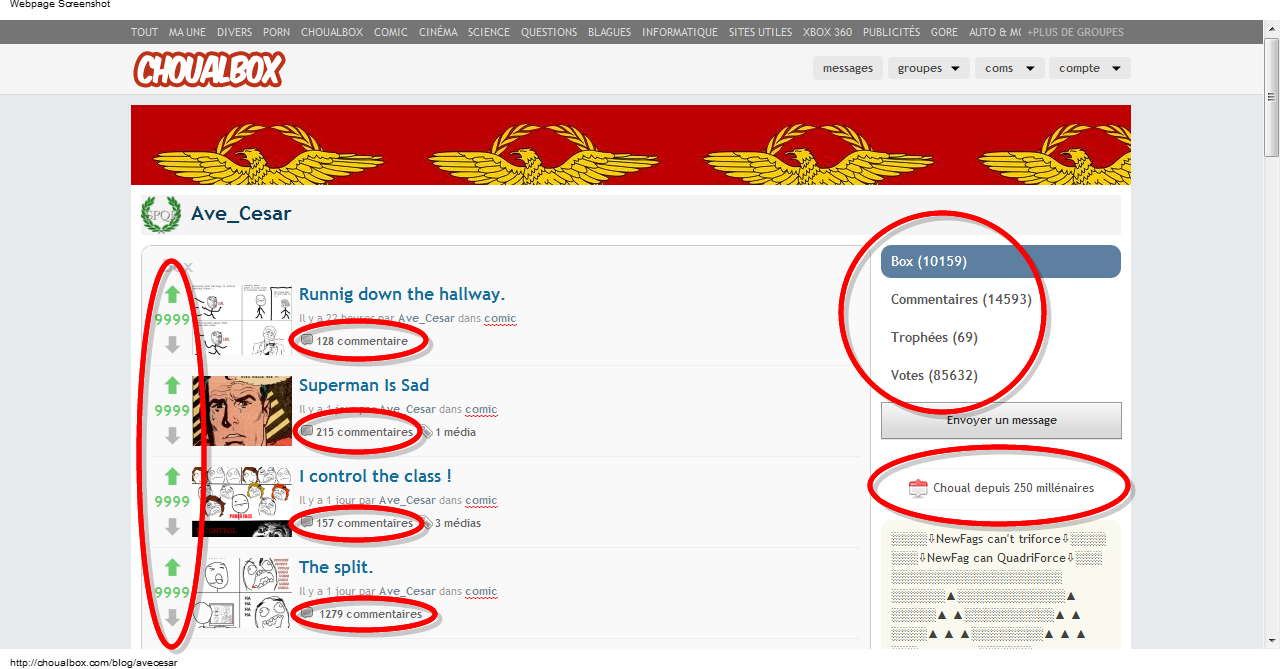Viewport: 1280px width, 669px height.
Task: Click the page vertical scrollbar thumb
Action: pos(1271,100)
